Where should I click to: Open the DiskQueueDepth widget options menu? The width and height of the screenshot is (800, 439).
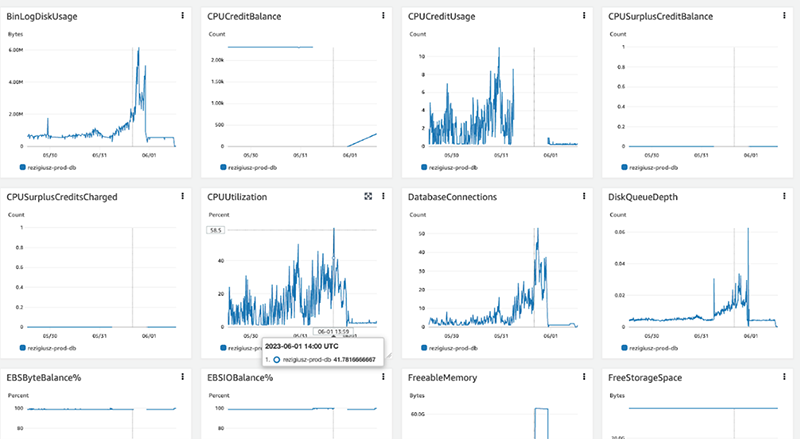(784, 196)
